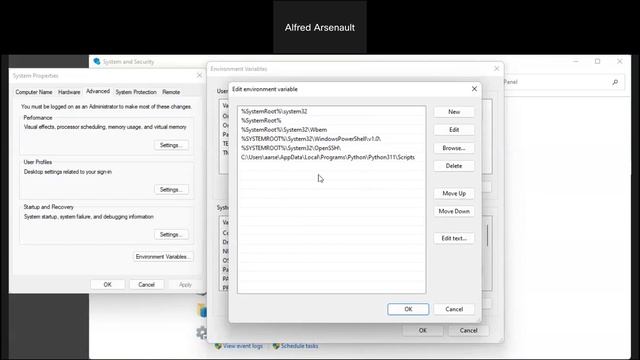Screen dimensions: 640x360
Task: Open the Schedule tasks link
Action: 300,346
